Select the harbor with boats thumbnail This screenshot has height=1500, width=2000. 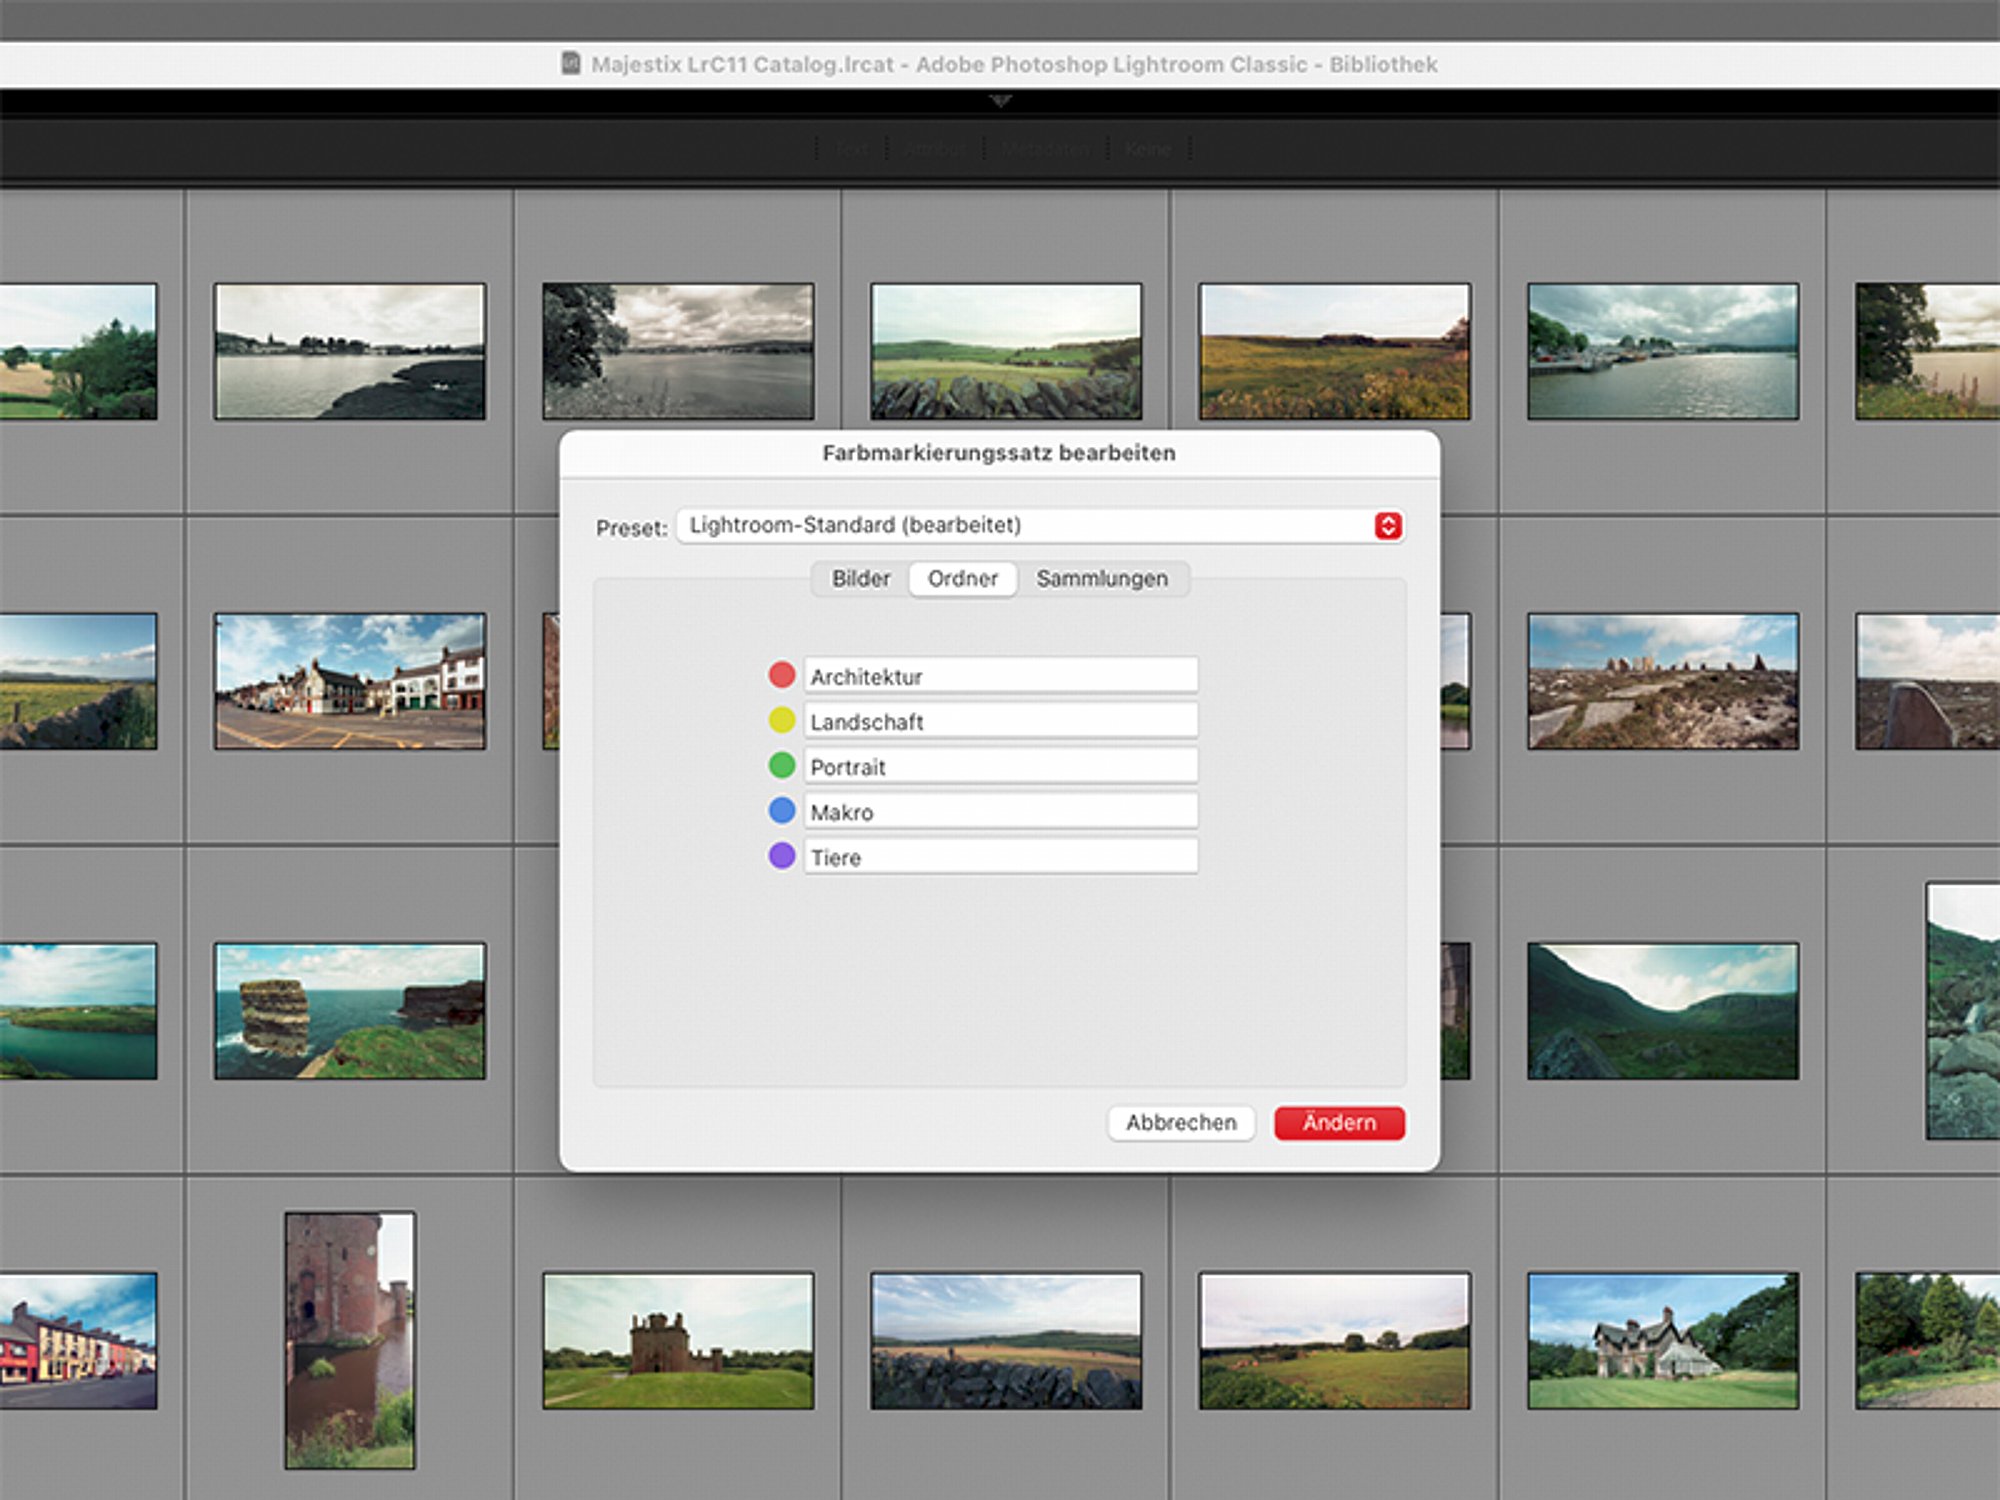[1663, 351]
